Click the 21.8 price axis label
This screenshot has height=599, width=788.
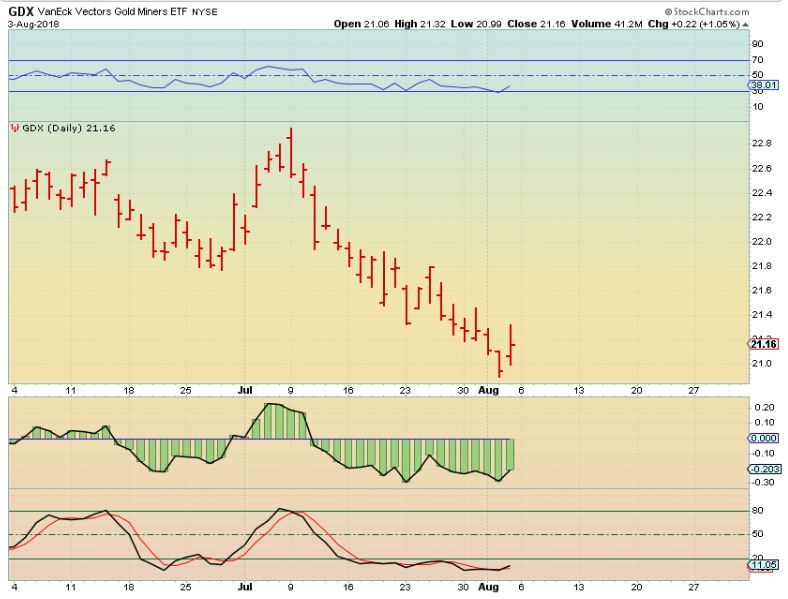point(761,266)
